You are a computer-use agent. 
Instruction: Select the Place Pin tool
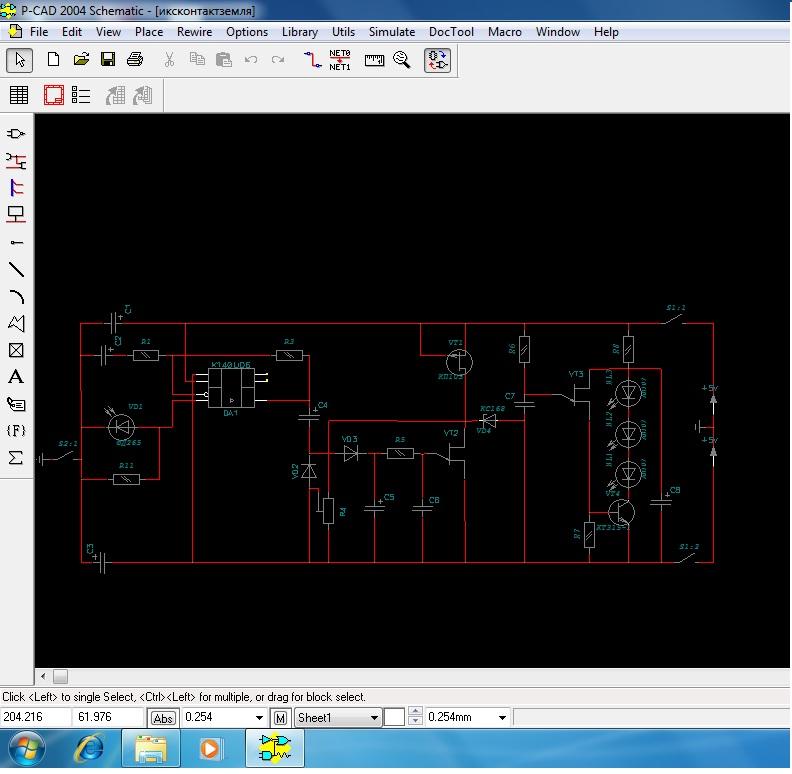click(x=16, y=243)
